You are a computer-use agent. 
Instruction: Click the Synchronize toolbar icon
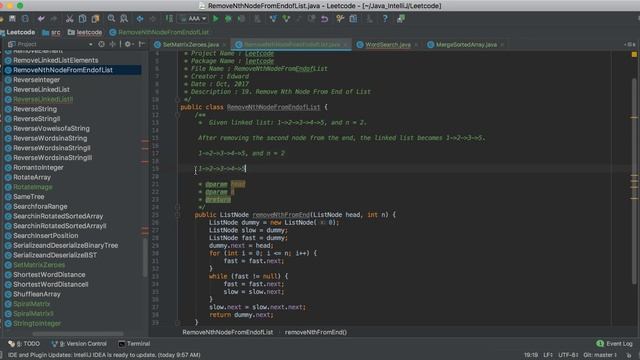pos(25,19)
